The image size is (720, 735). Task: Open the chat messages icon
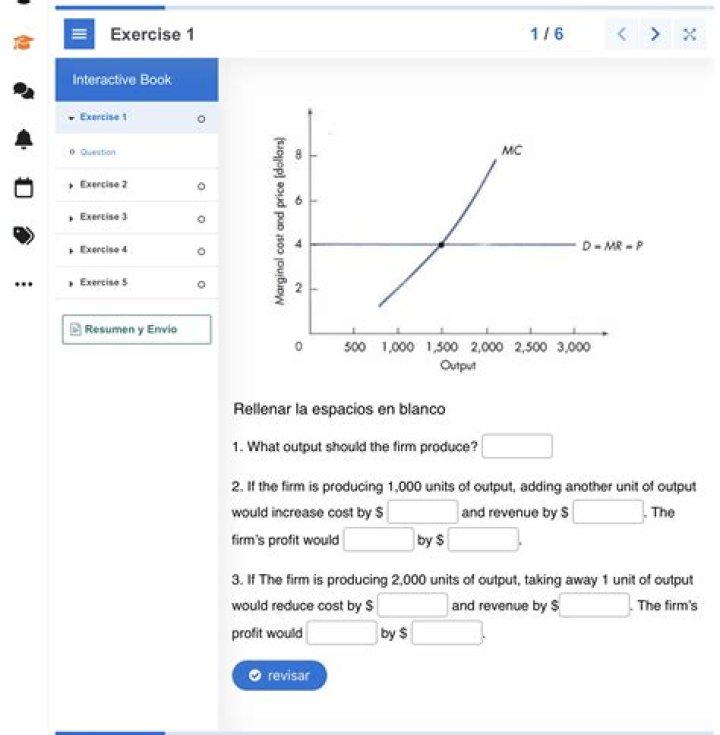[x=22, y=91]
